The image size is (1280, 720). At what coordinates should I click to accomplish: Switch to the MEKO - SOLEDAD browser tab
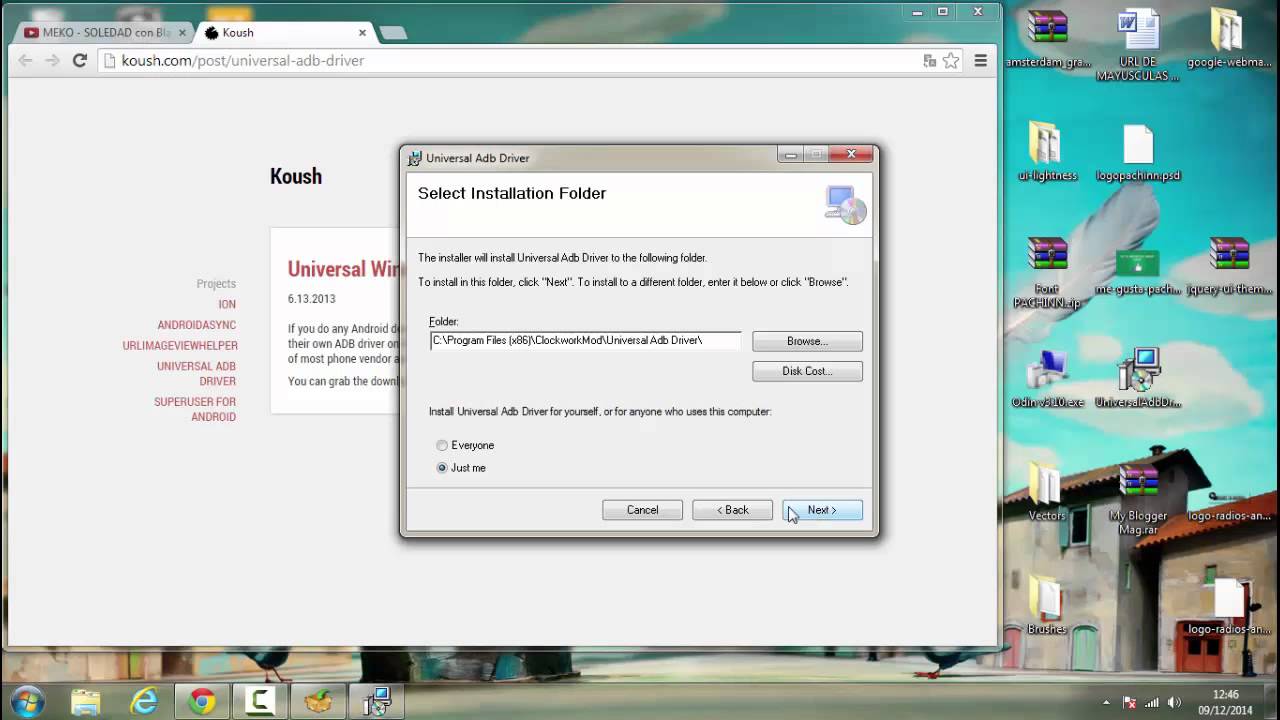coord(104,33)
